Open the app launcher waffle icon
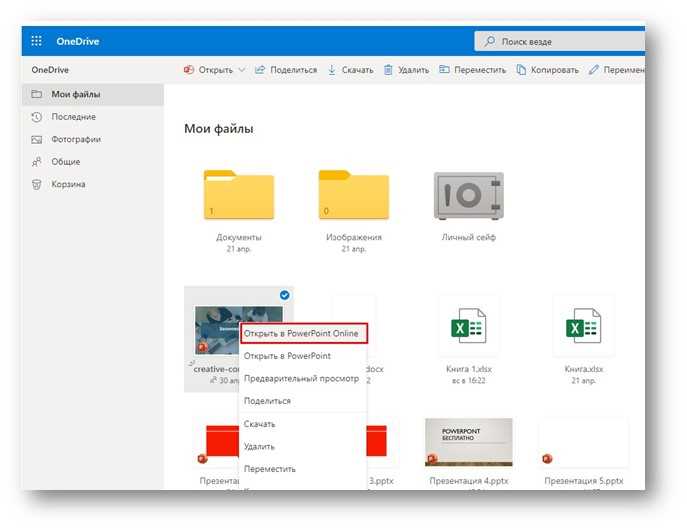The width and height of the screenshot is (687, 532). tap(37, 41)
